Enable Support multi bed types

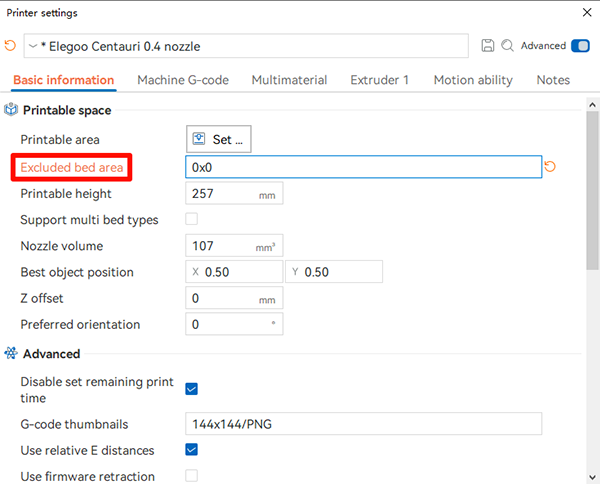pos(192,220)
